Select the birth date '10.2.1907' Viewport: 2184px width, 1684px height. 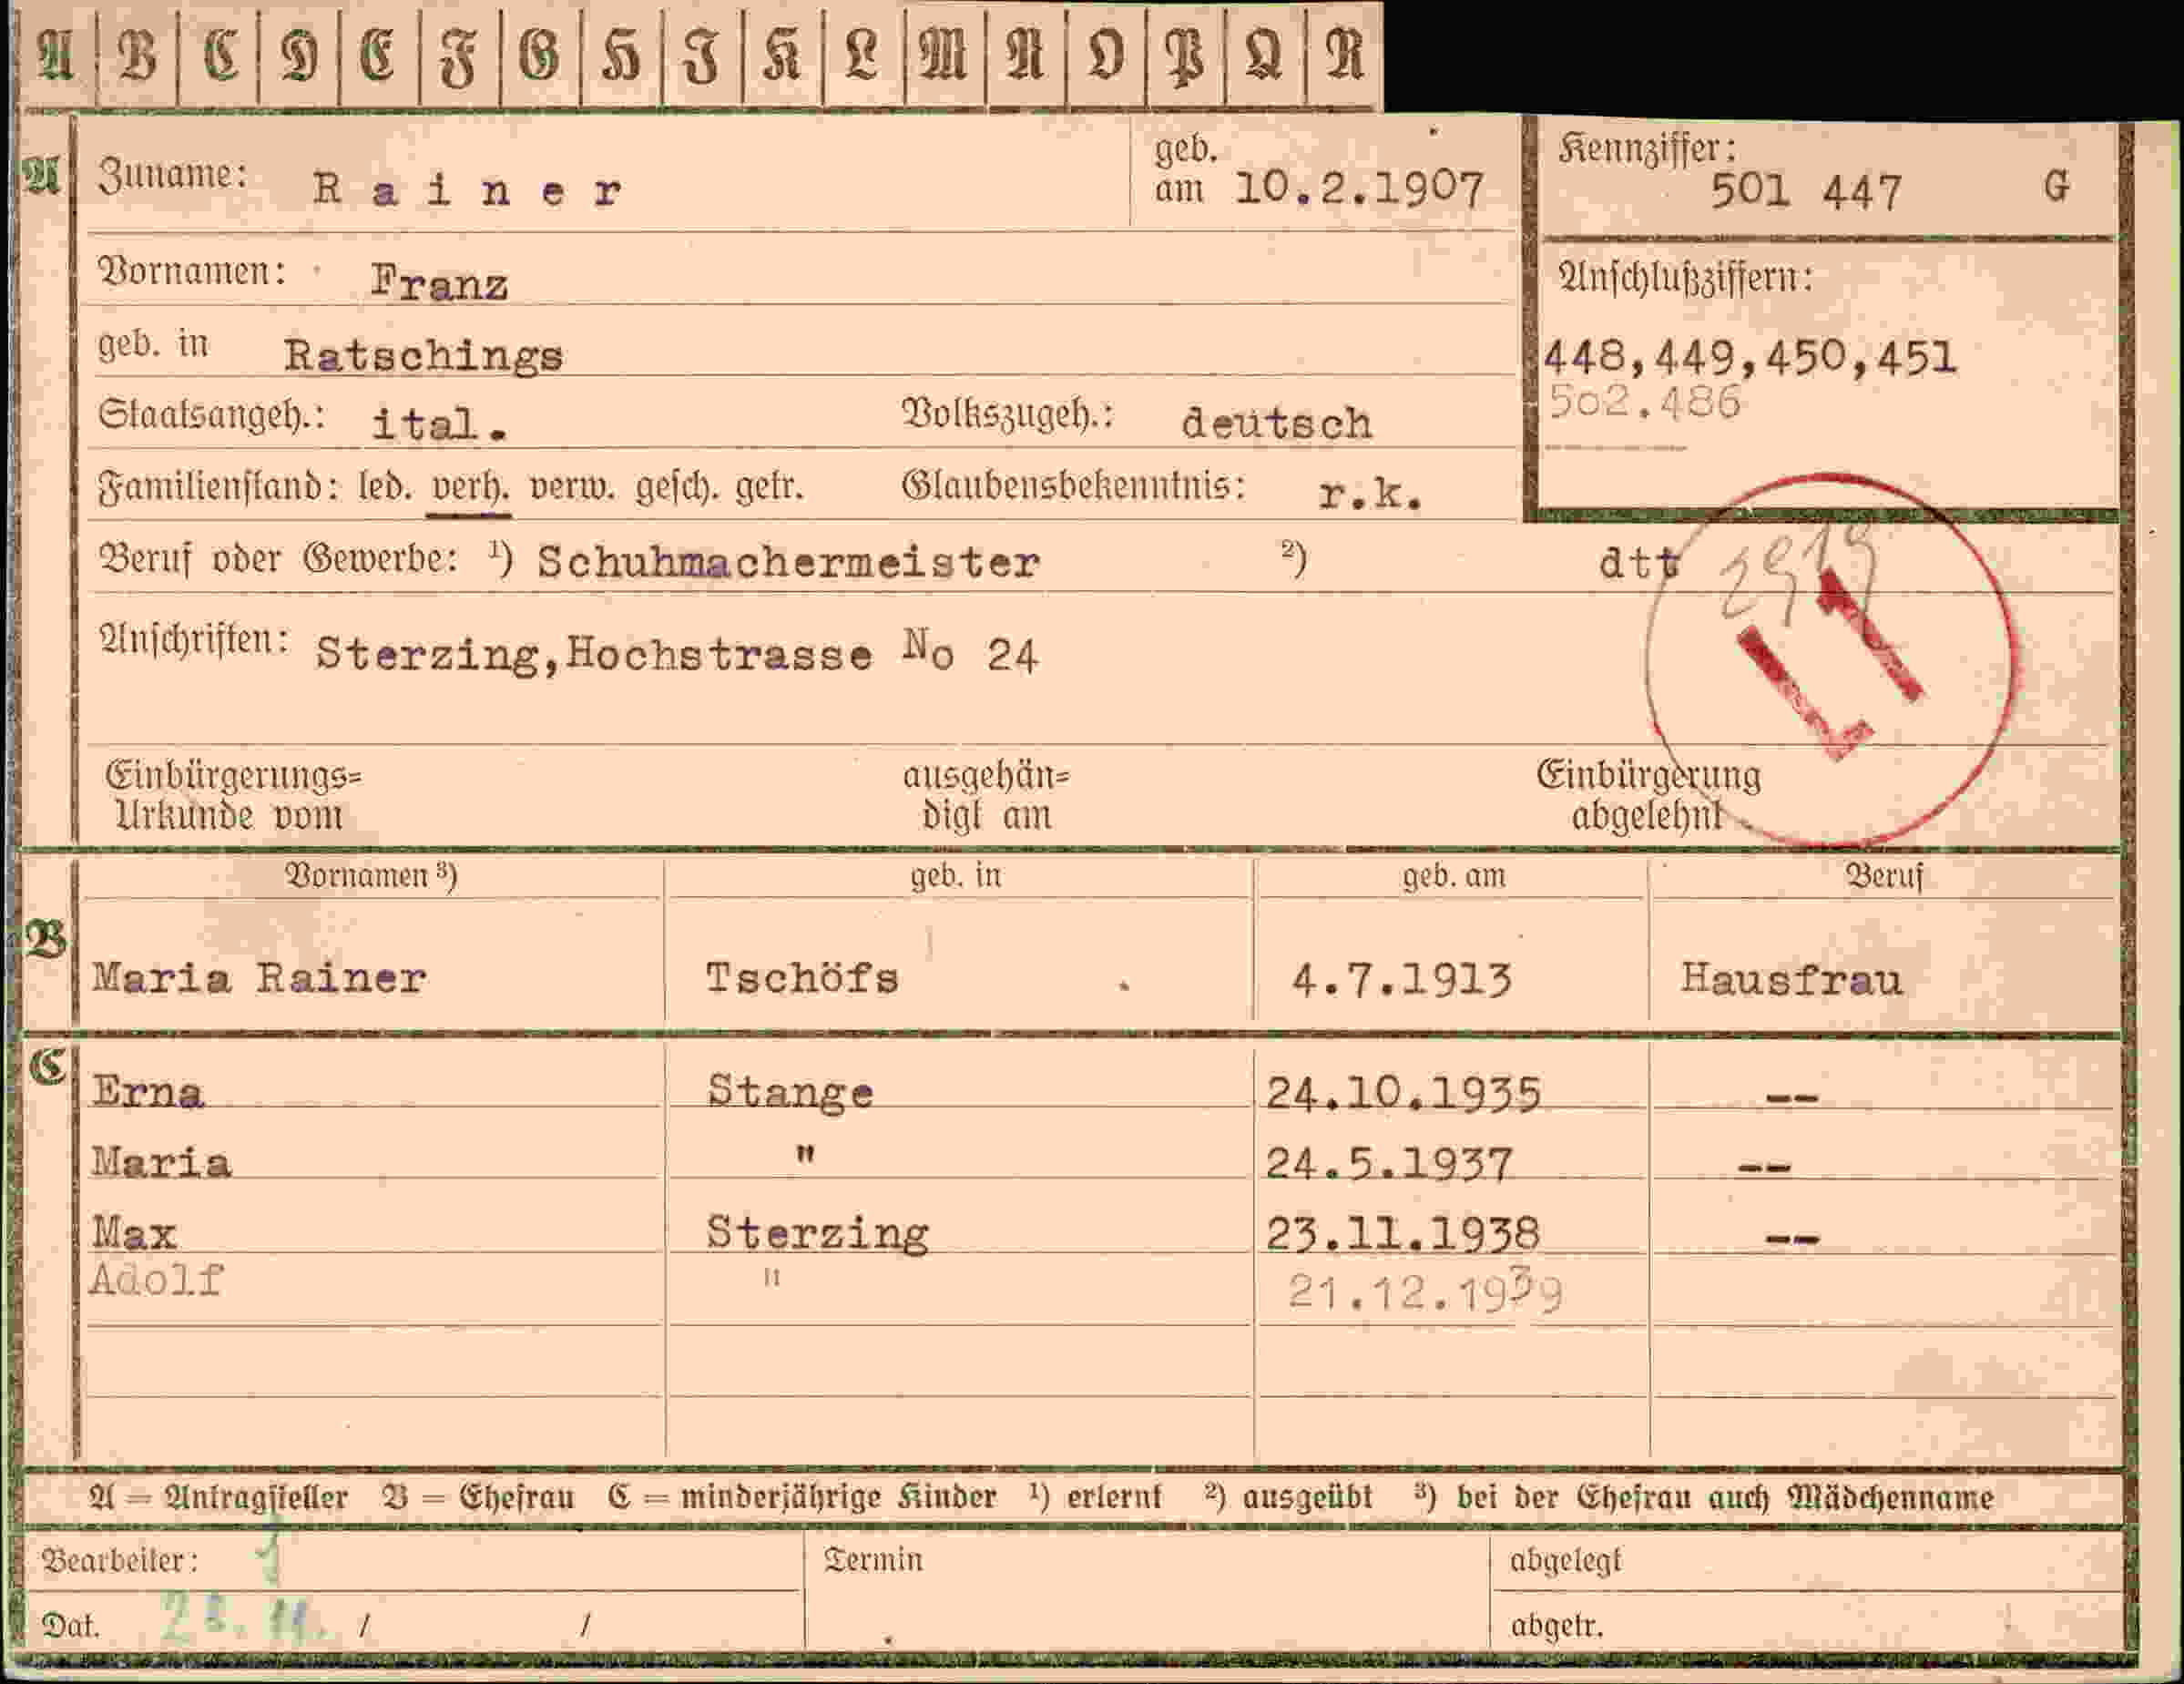tap(1359, 189)
